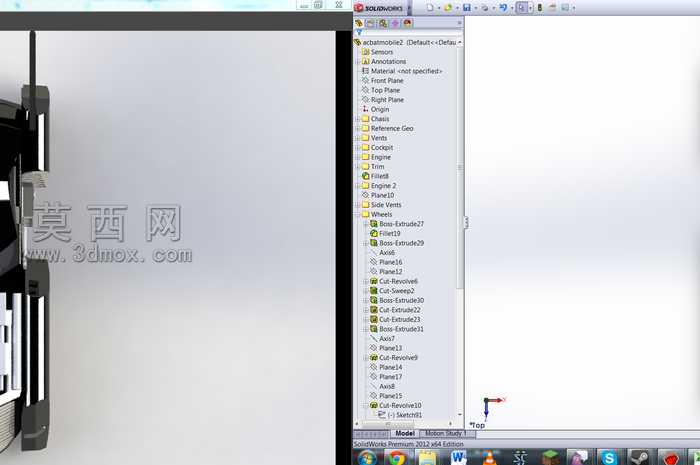The image size is (700, 465).
Task: Open Microsoft Word from taskbar
Action: coord(458,458)
